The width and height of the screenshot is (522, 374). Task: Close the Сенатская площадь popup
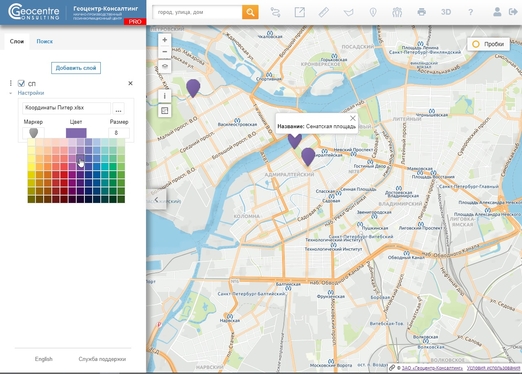[x=353, y=118]
